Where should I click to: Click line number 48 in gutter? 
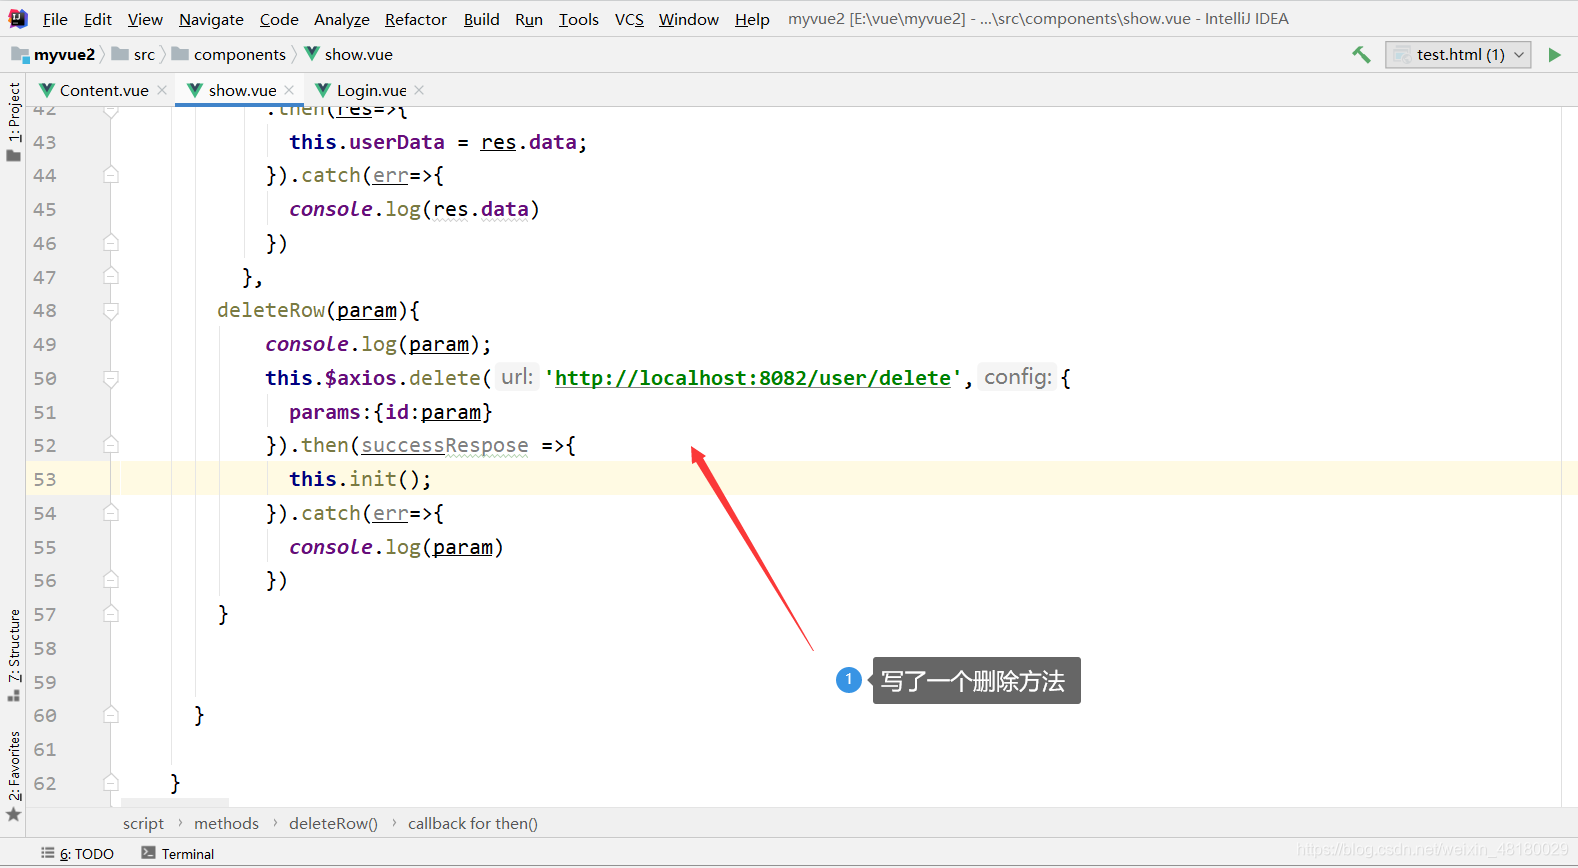coord(45,310)
